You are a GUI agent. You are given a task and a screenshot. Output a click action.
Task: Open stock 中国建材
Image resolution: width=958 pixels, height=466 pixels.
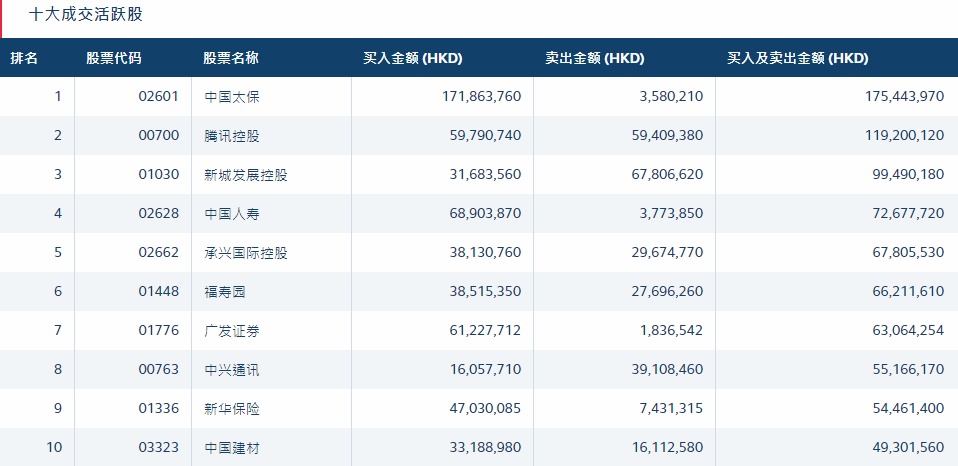point(232,448)
